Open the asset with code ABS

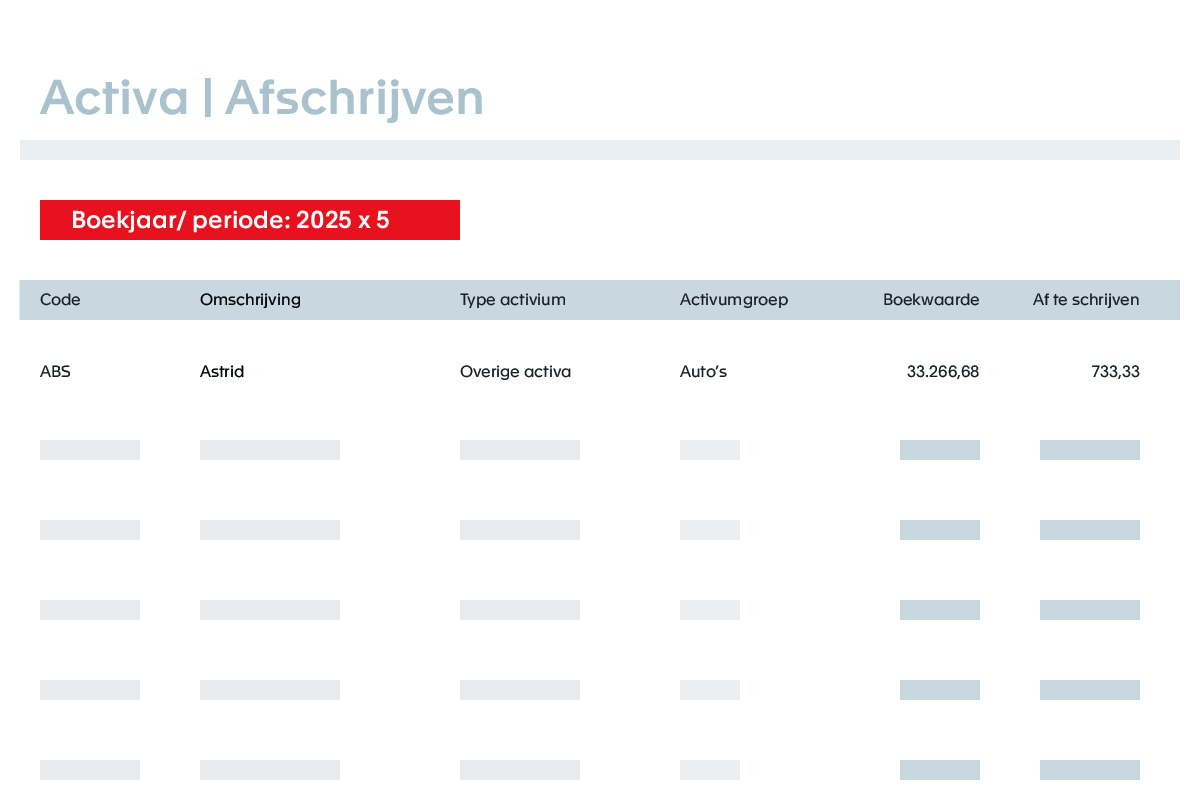click(x=55, y=372)
